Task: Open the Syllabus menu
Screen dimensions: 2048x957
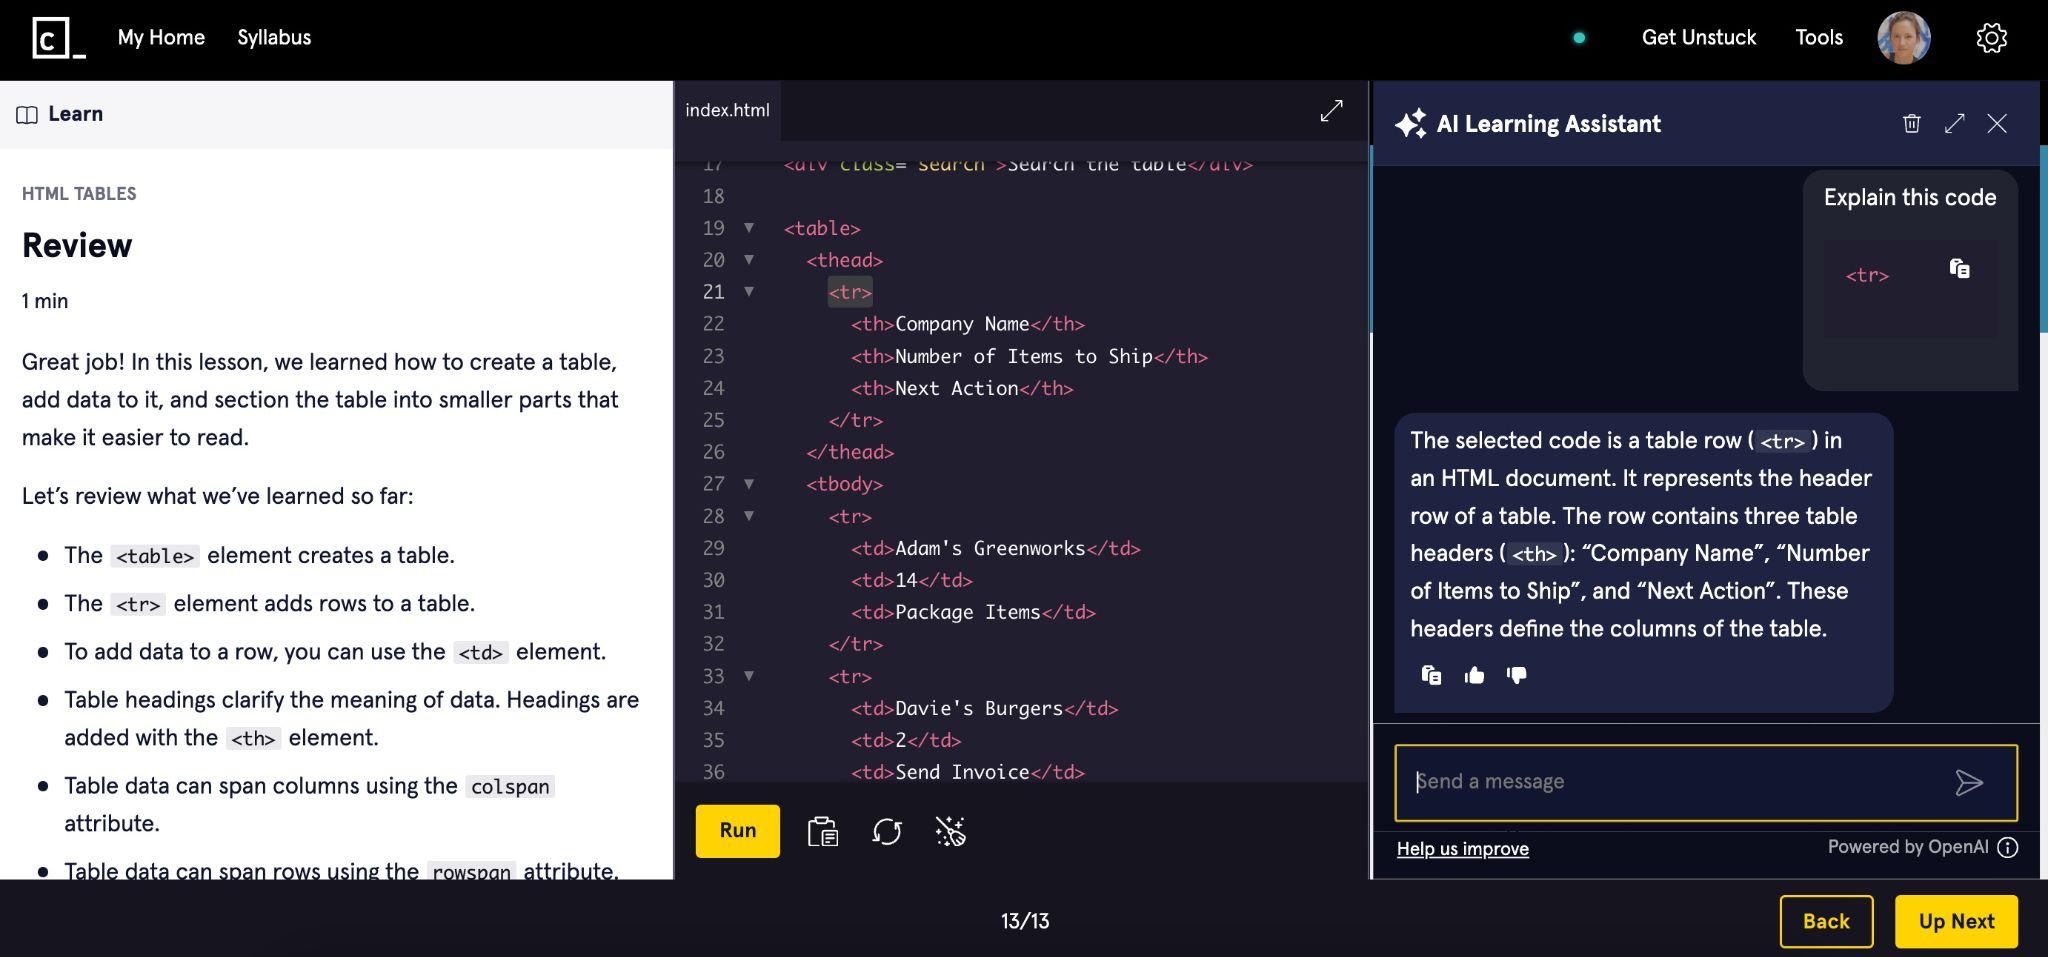Action: (274, 37)
